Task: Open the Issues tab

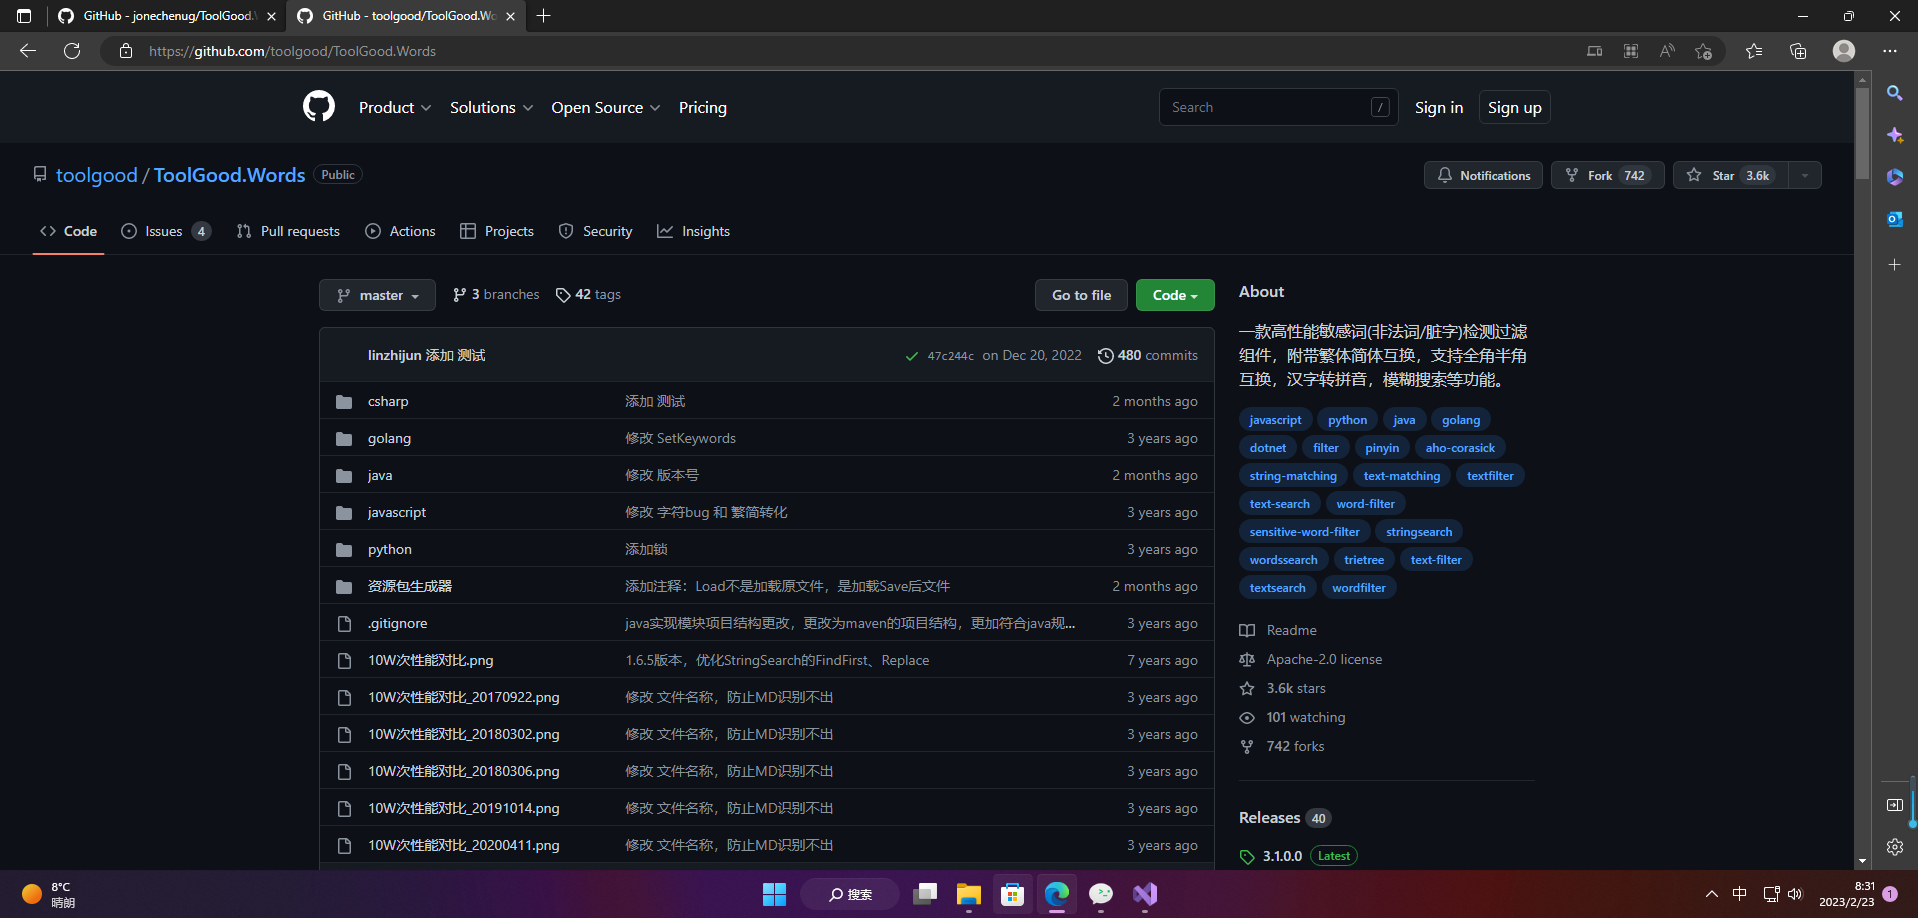Action: 163,231
